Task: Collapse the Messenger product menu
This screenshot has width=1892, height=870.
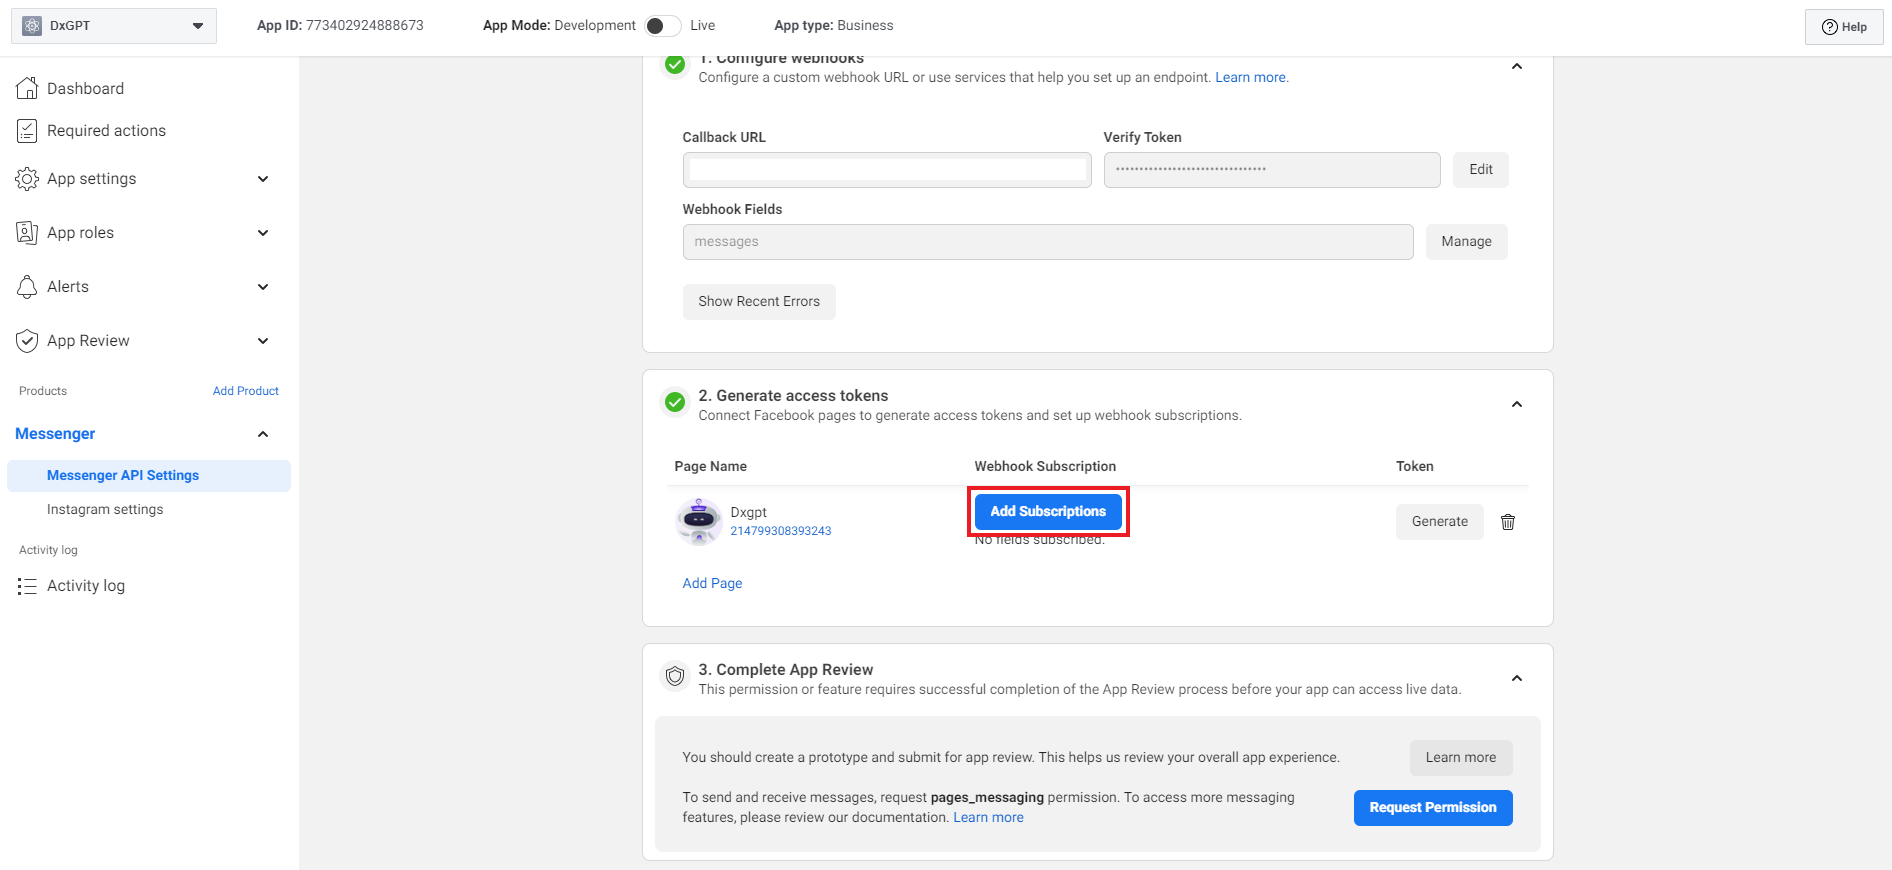Action: (x=263, y=434)
